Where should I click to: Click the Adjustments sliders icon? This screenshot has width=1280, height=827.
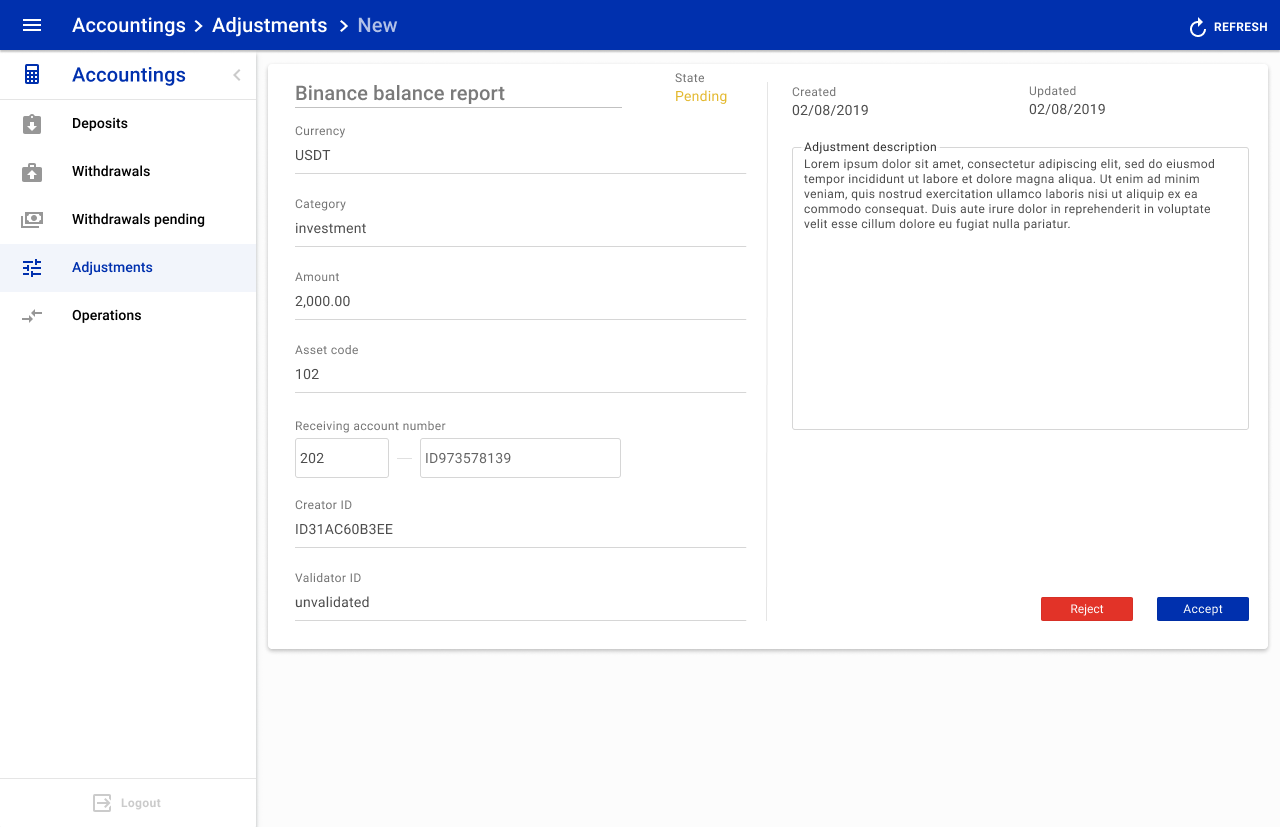[32, 268]
